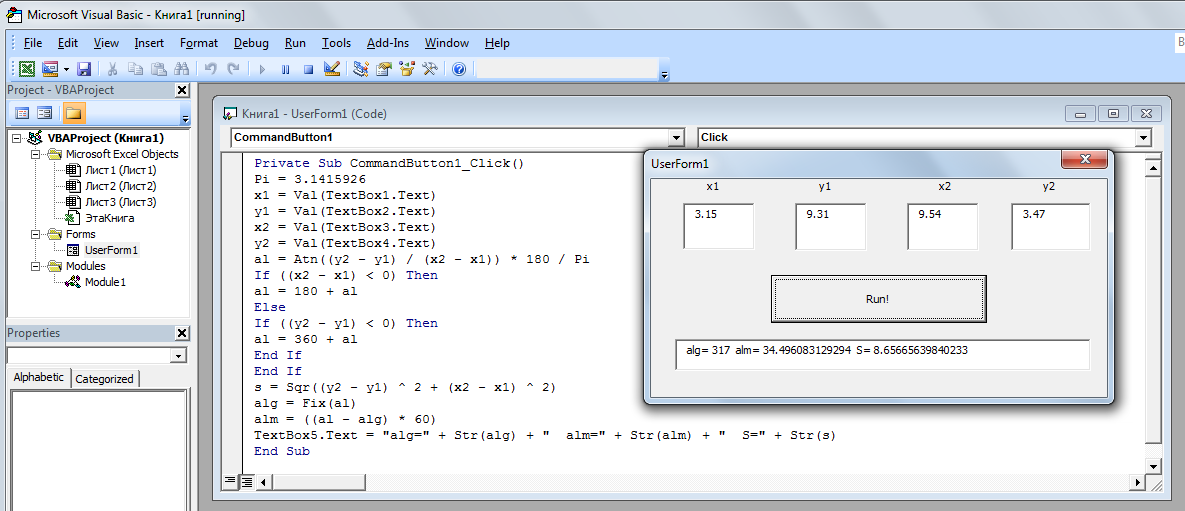Image resolution: width=1185 pixels, height=511 pixels.
Task: Open the Window menu
Action: tap(447, 43)
